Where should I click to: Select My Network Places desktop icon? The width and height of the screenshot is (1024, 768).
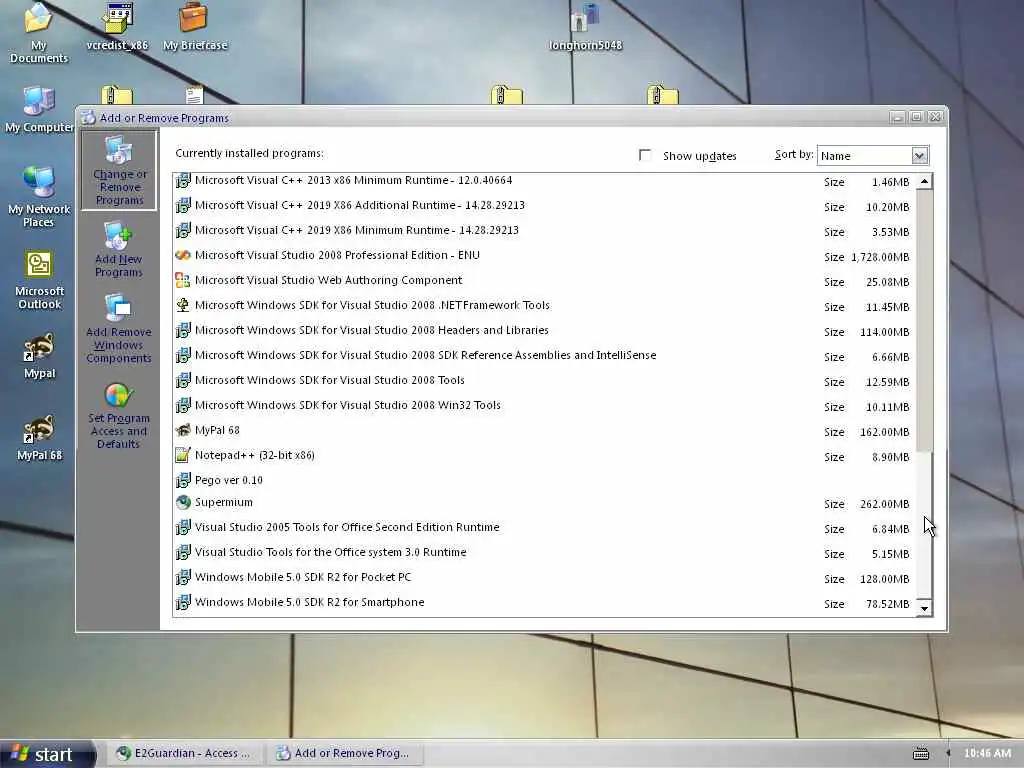[39, 197]
